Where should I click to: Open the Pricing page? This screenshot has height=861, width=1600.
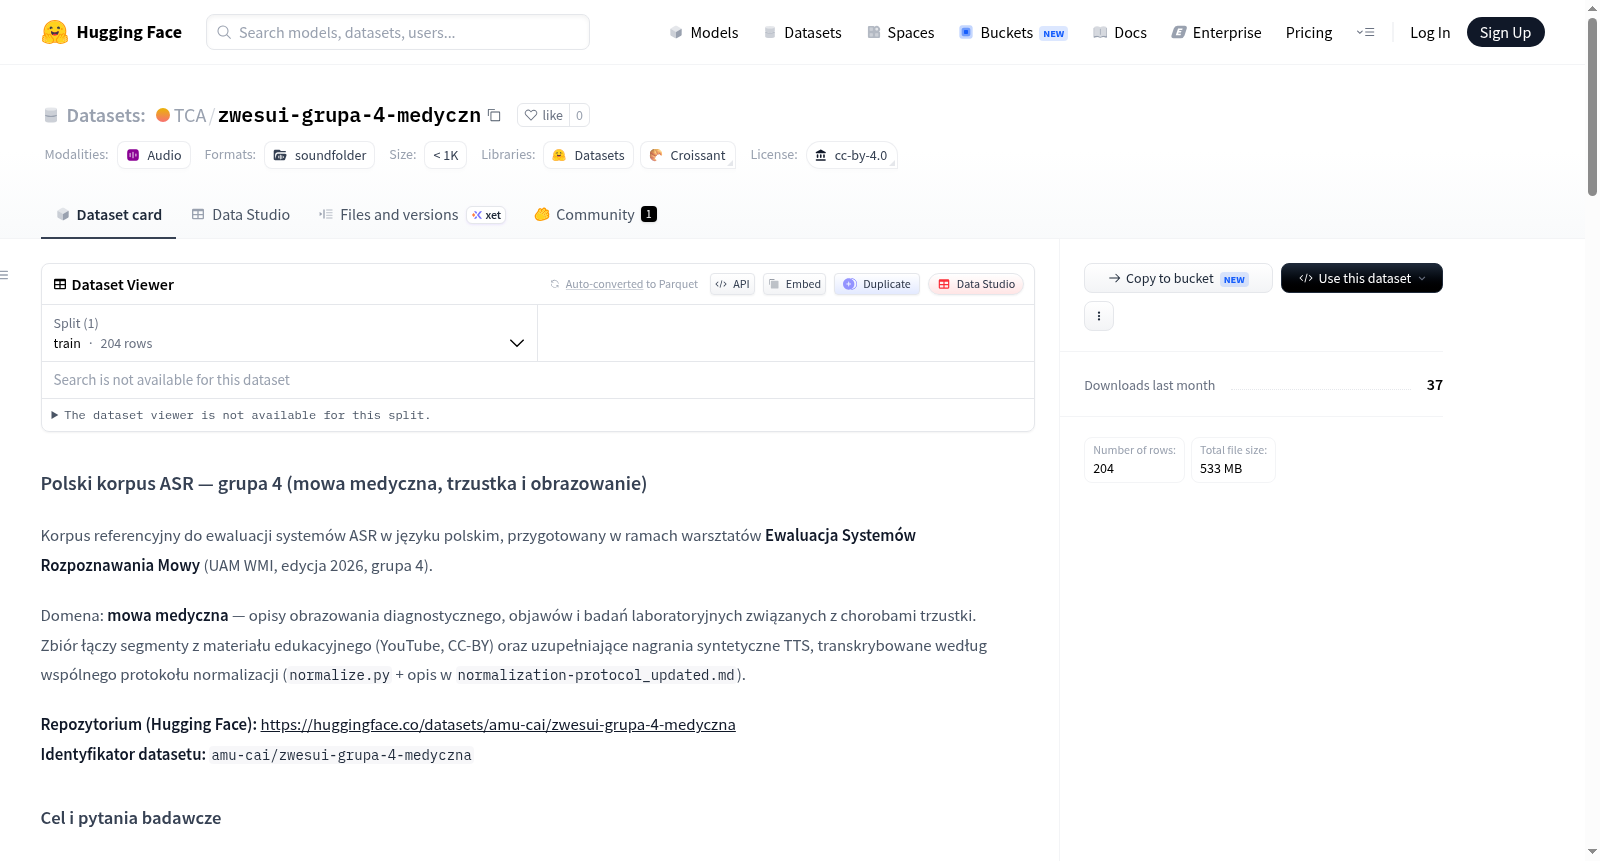(x=1309, y=32)
